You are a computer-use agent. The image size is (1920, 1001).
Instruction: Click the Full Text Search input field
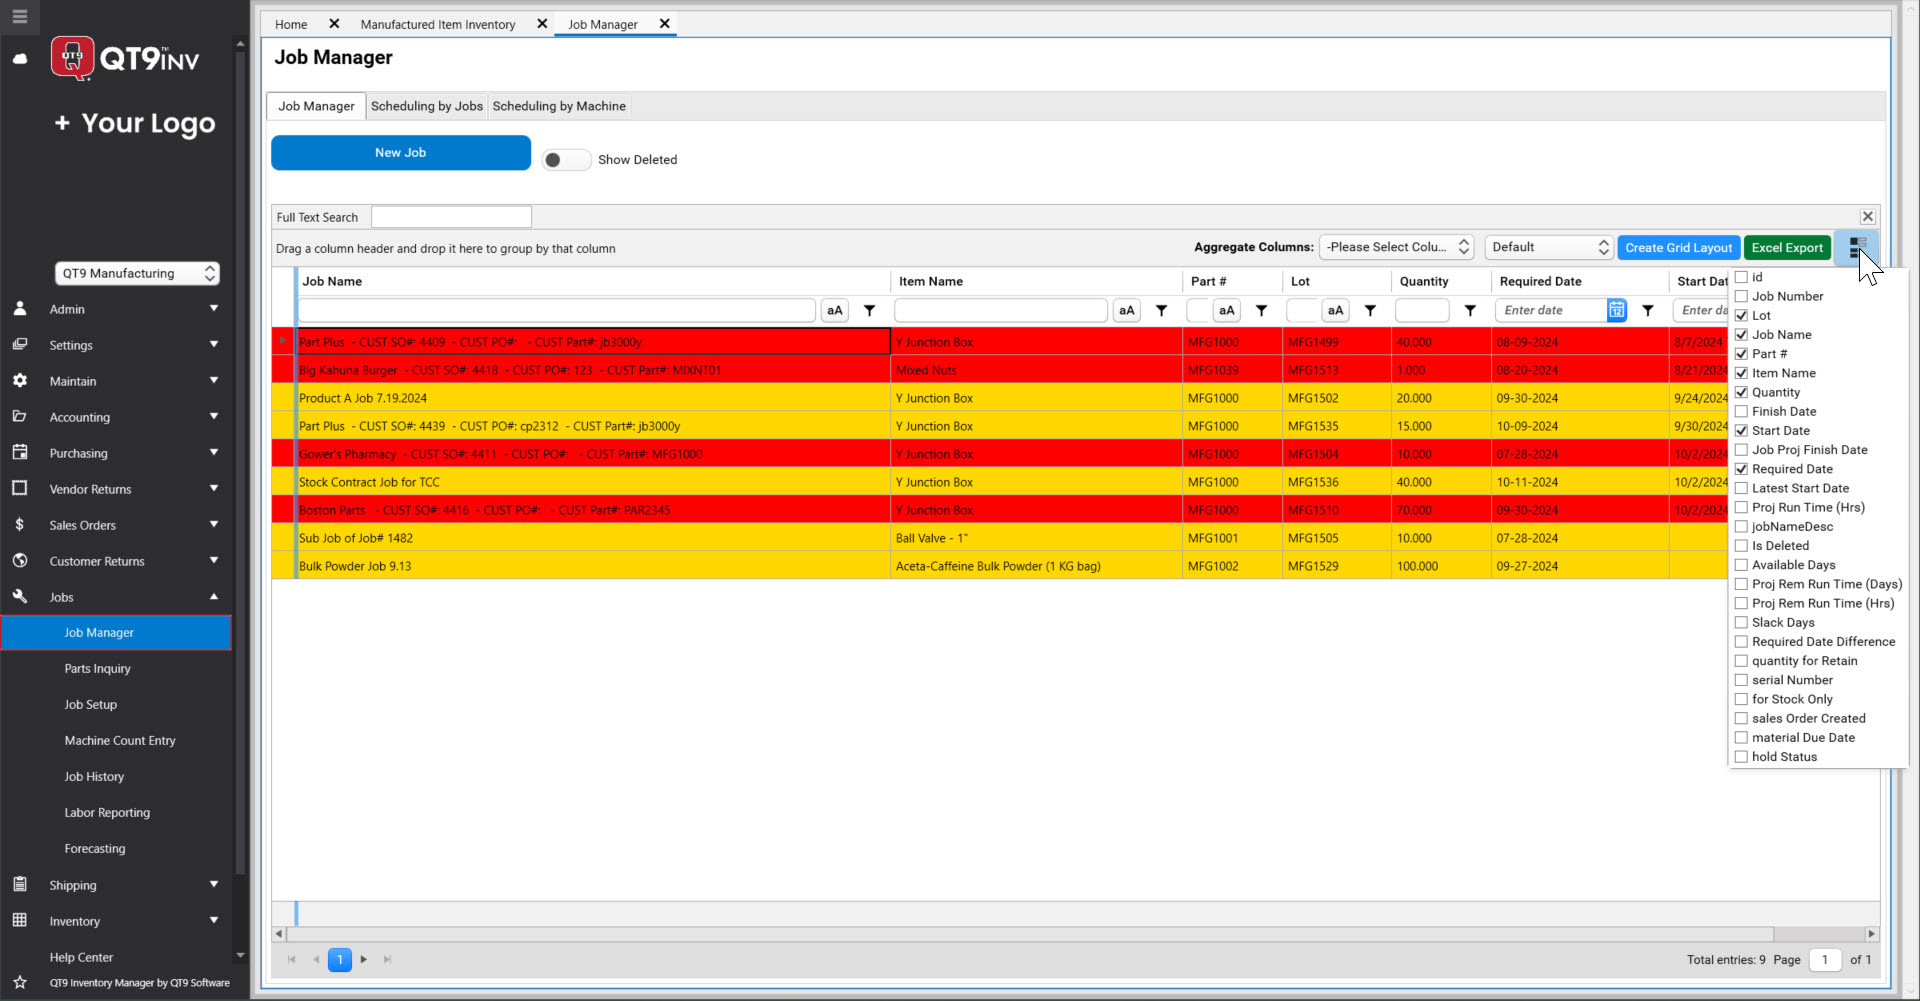click(x=450, y=216)
